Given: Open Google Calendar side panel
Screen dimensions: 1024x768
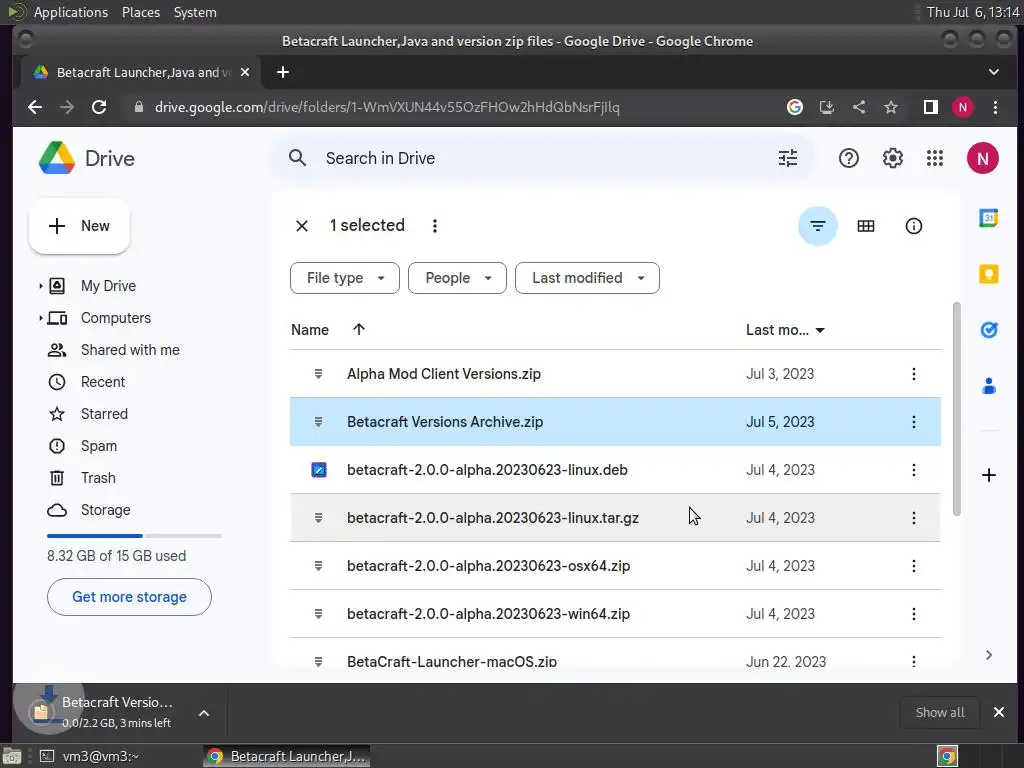Looking at the screenshot, I should (989, 217).
